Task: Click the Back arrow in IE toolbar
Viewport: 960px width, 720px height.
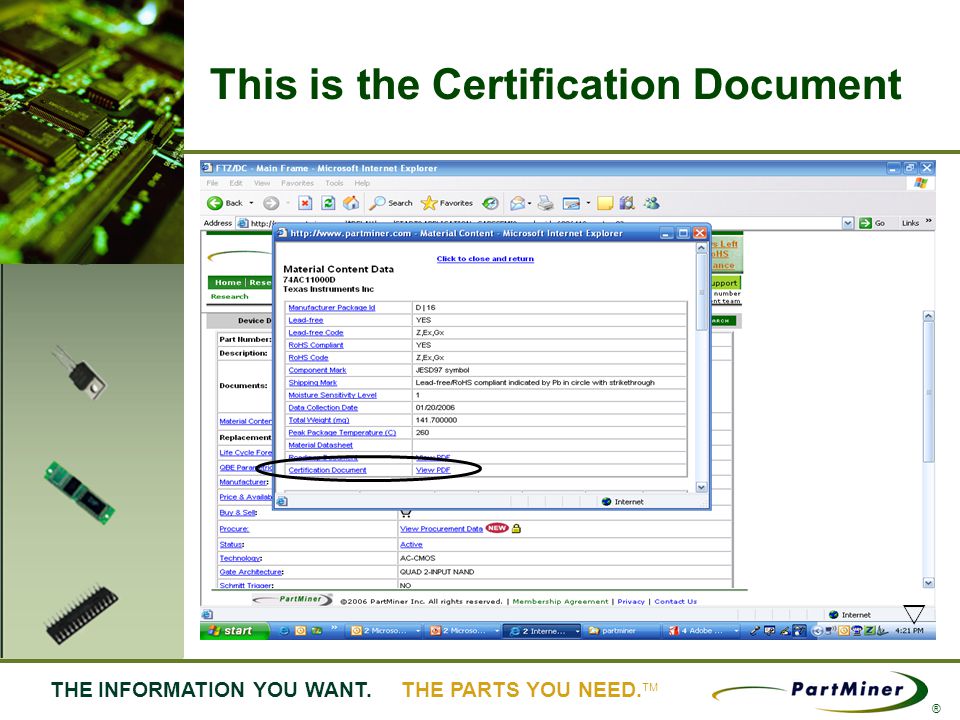Action: tap(215, 203)
